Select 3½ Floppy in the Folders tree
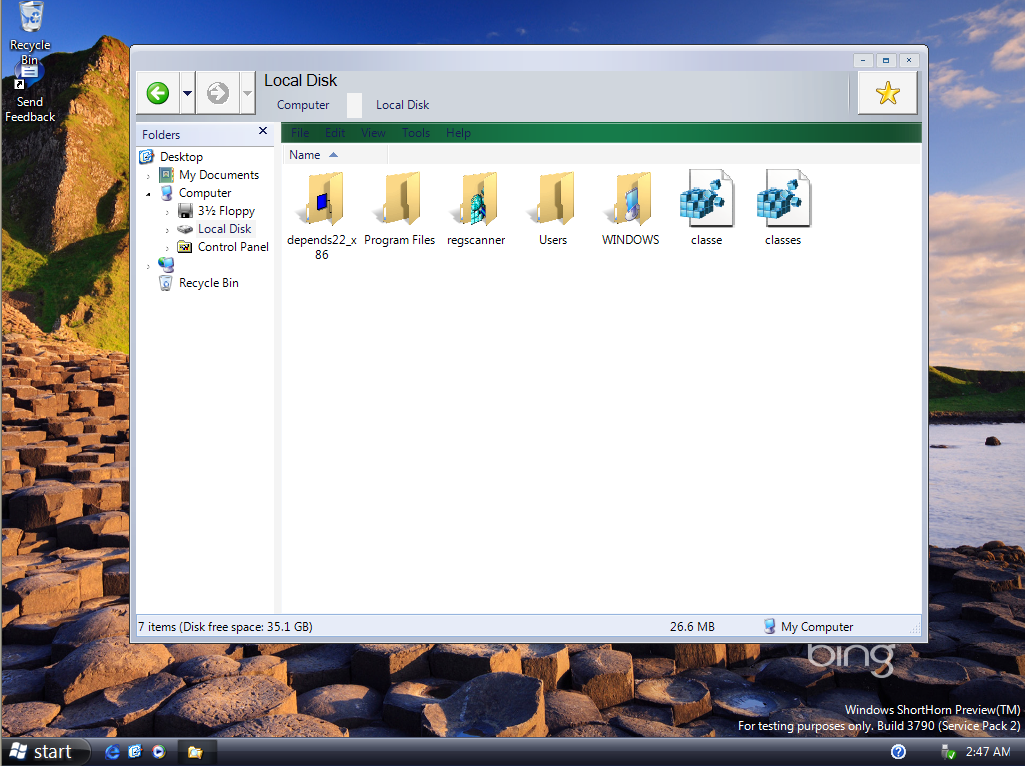 (226, 210)
